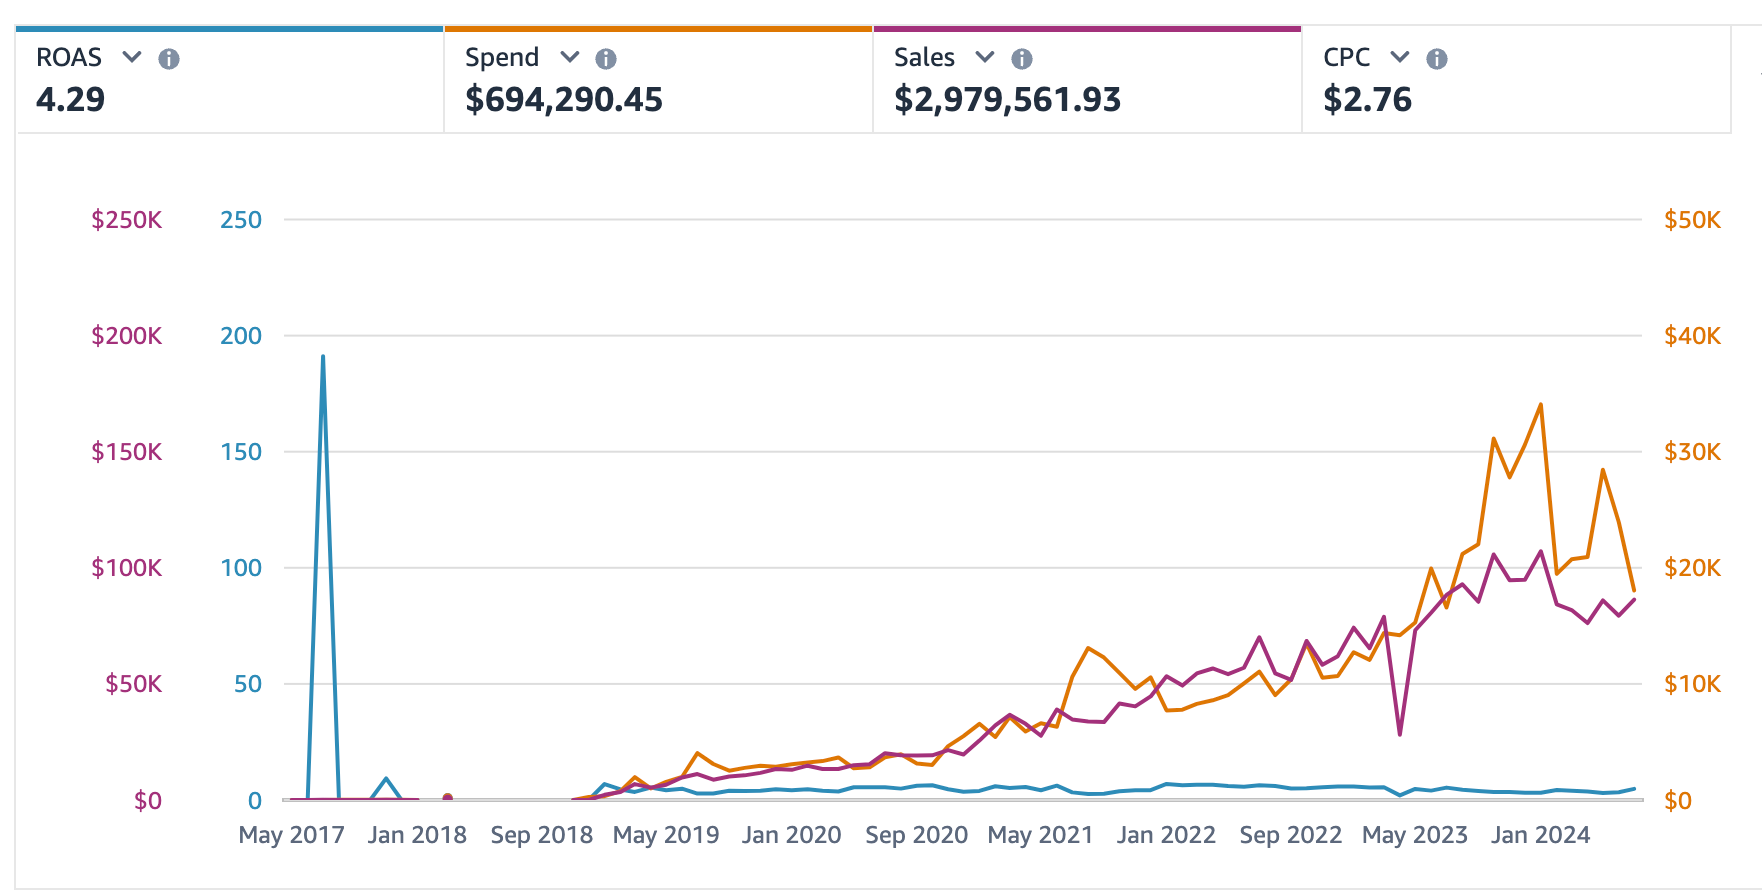Click the 200 ROAS axis label

point(241,336)
